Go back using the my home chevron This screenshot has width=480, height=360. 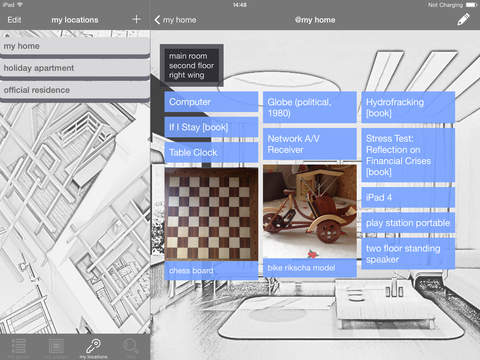(x=175, y=20)
